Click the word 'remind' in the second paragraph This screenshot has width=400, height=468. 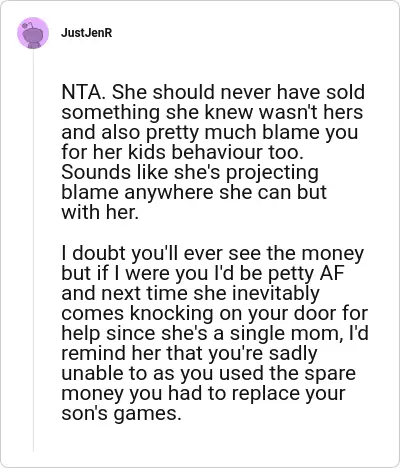[94, 353]
